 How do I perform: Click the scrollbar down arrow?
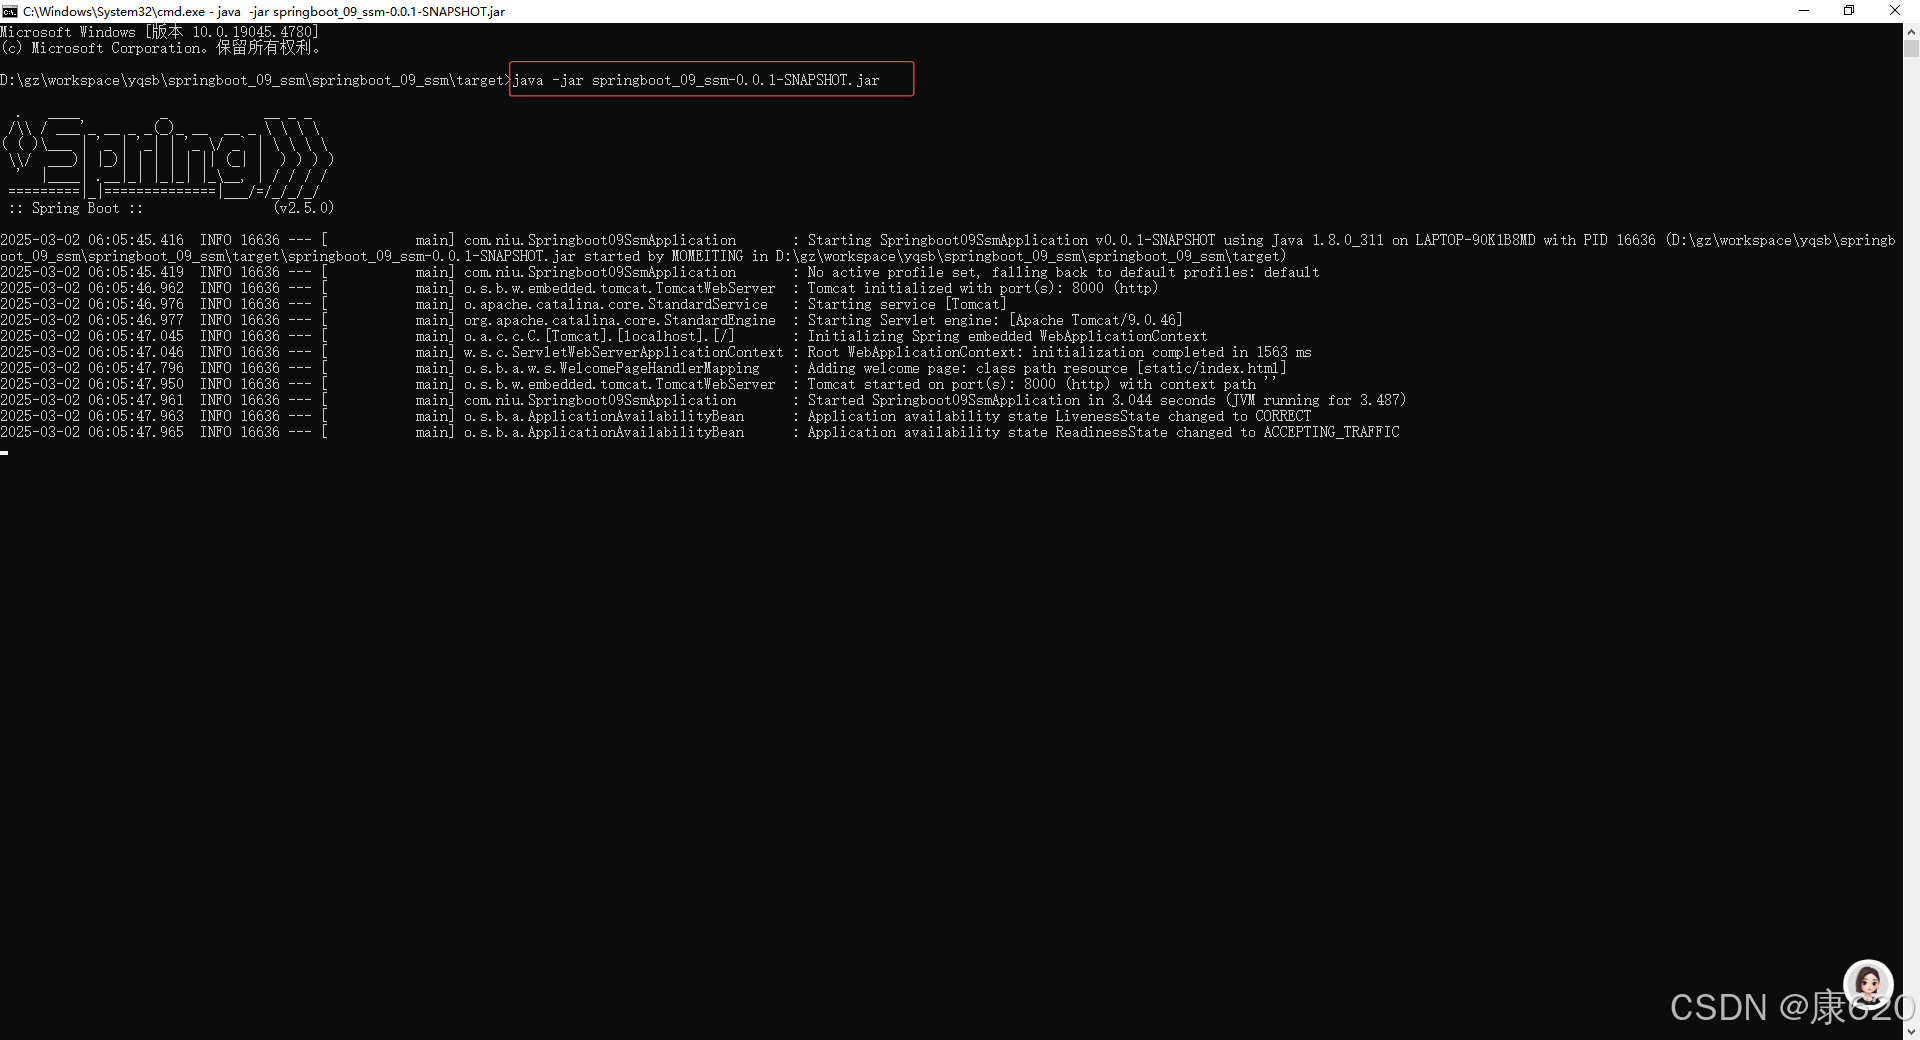[1911, 1031]
